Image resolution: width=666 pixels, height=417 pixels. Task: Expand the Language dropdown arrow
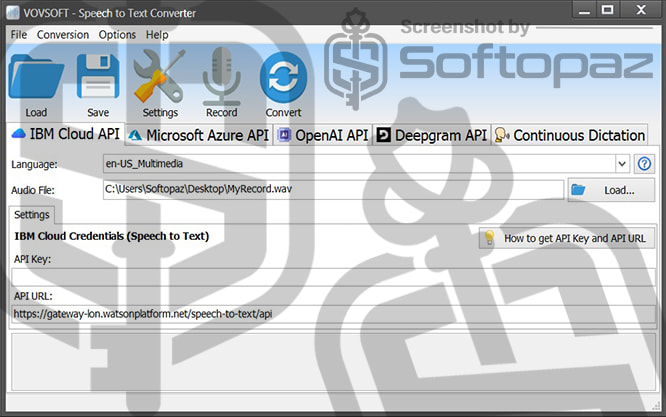[622, 164]
